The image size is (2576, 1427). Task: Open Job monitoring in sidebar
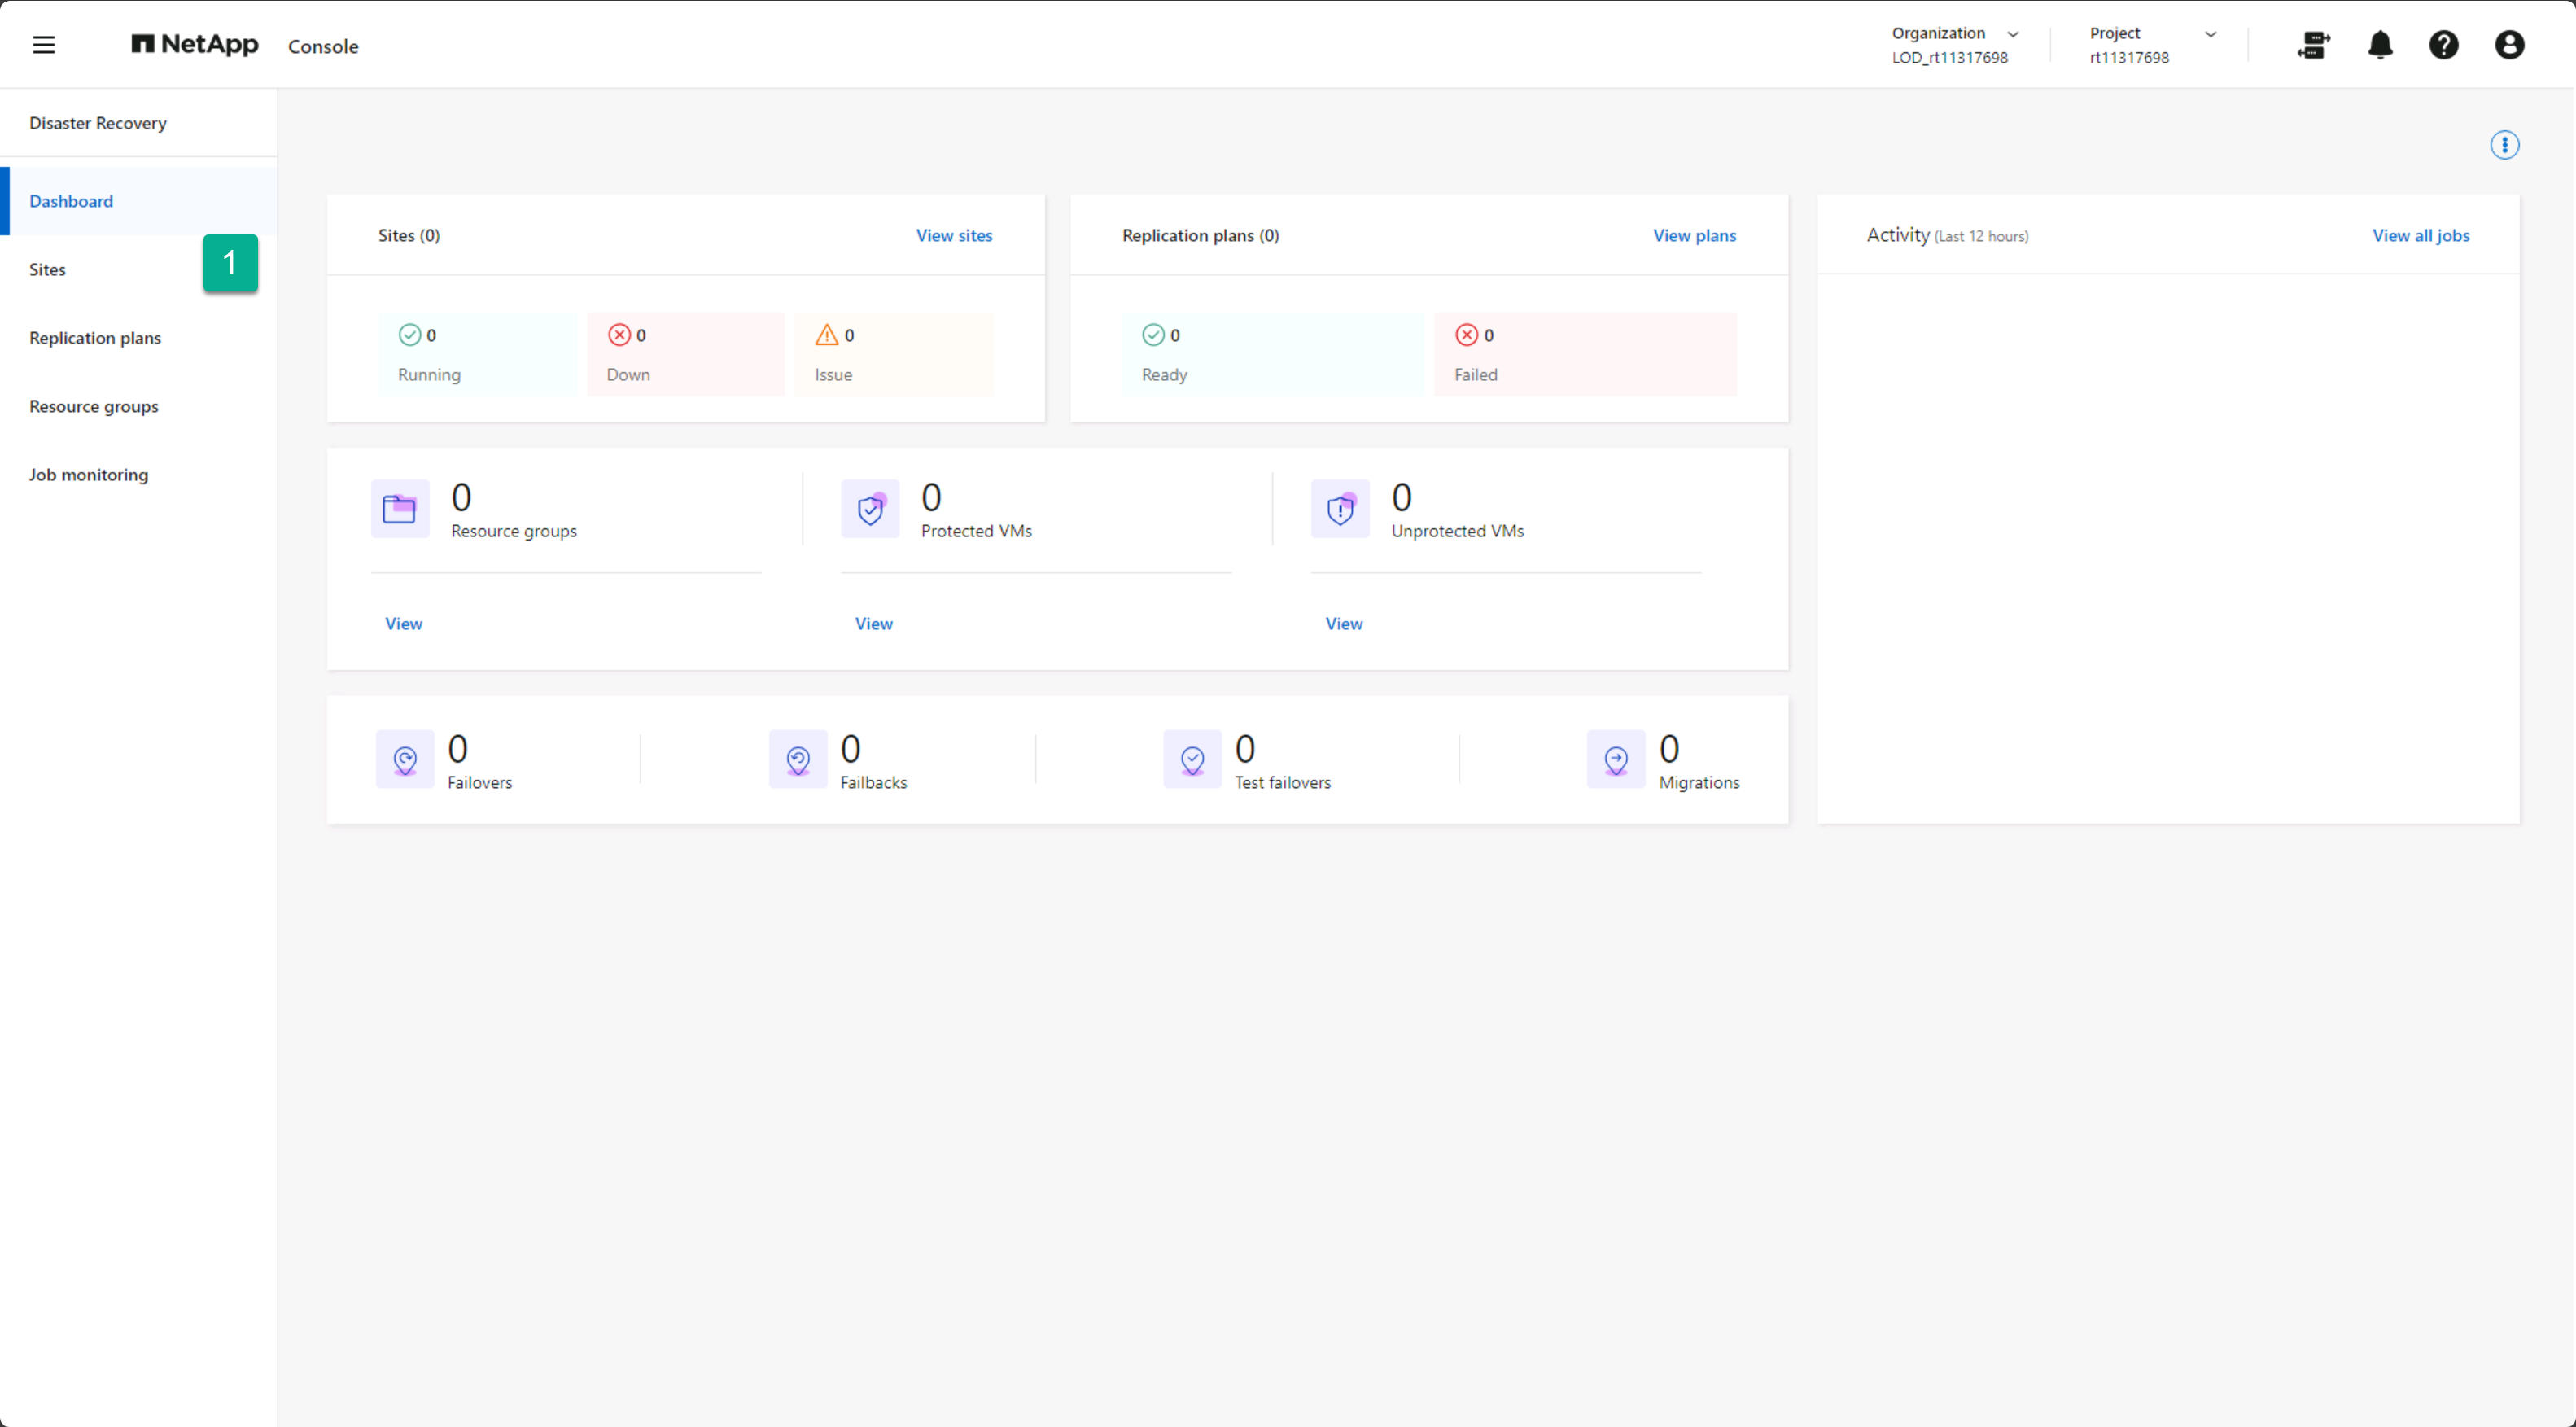point(88,475)
